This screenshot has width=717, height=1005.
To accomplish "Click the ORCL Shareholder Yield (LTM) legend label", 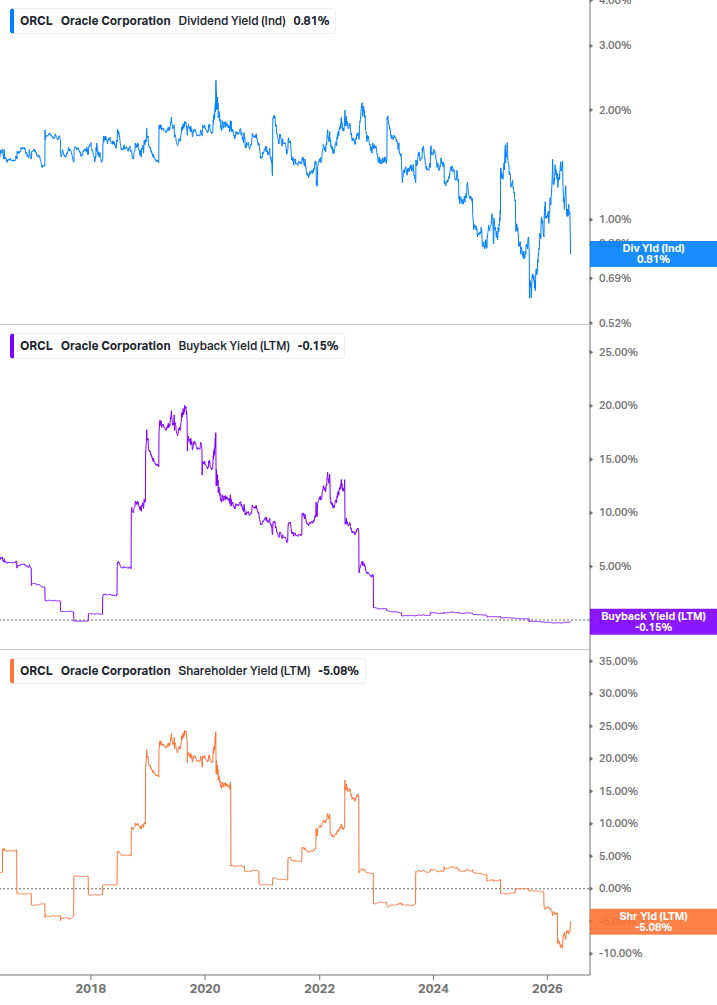I will (187, 671).
